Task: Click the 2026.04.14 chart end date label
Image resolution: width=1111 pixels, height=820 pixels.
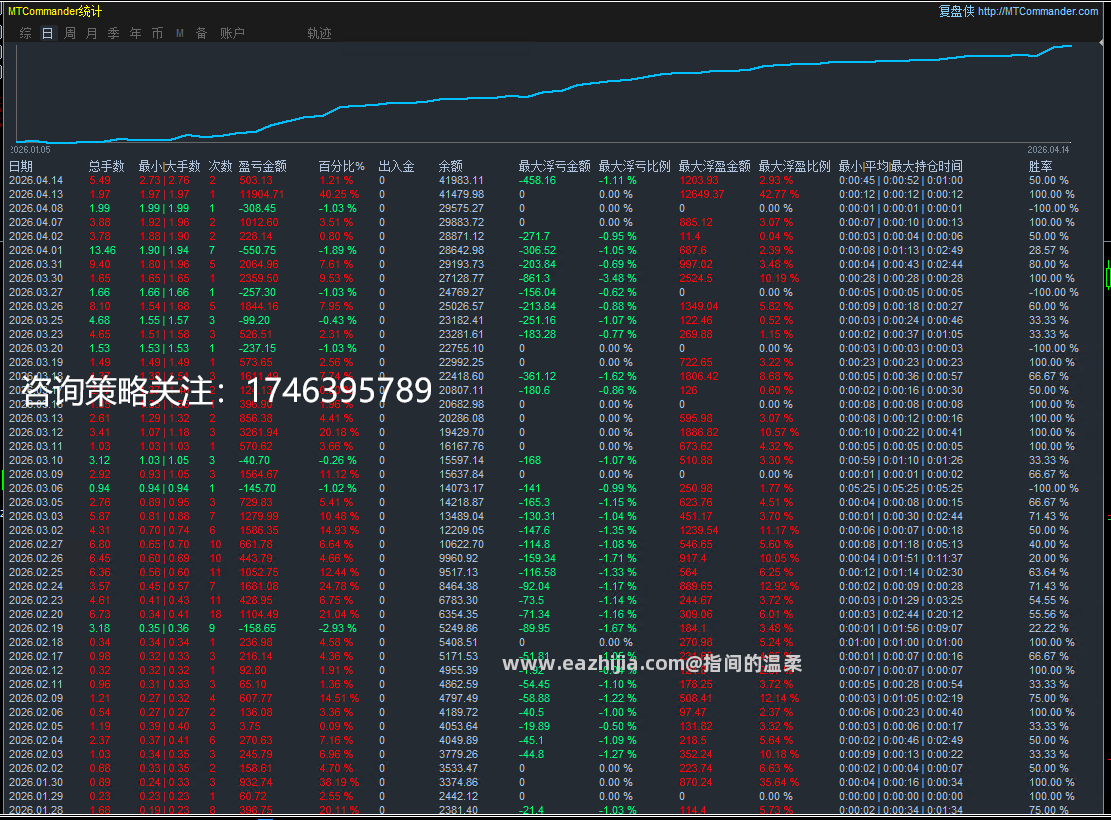Action: click(1048, 150)
